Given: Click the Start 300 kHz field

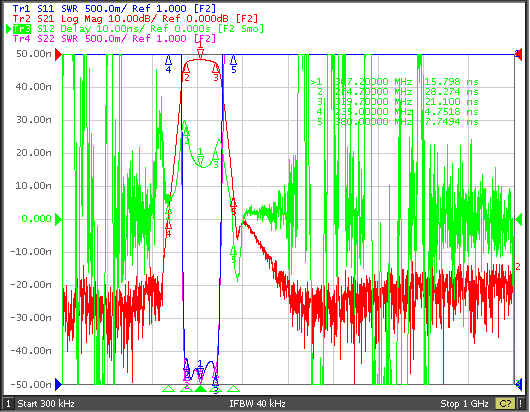Looking at the screenshot, I should [x=46, y=404].
